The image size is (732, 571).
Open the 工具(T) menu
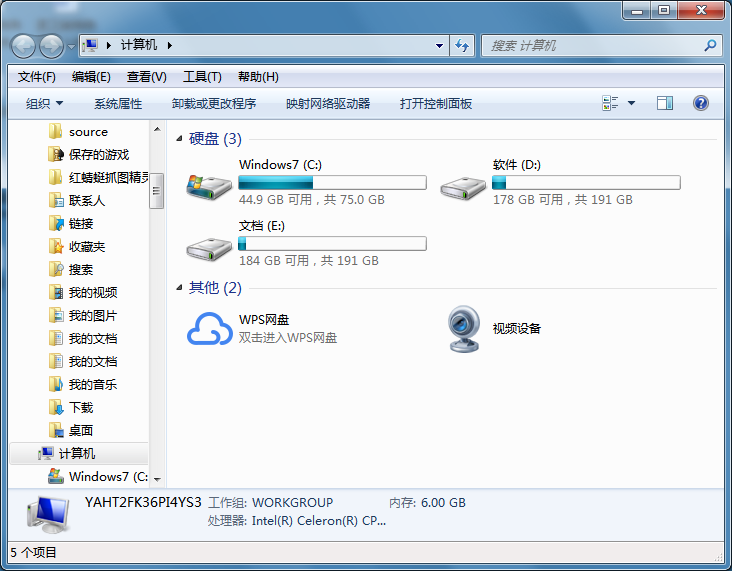(x=201, y=77)
